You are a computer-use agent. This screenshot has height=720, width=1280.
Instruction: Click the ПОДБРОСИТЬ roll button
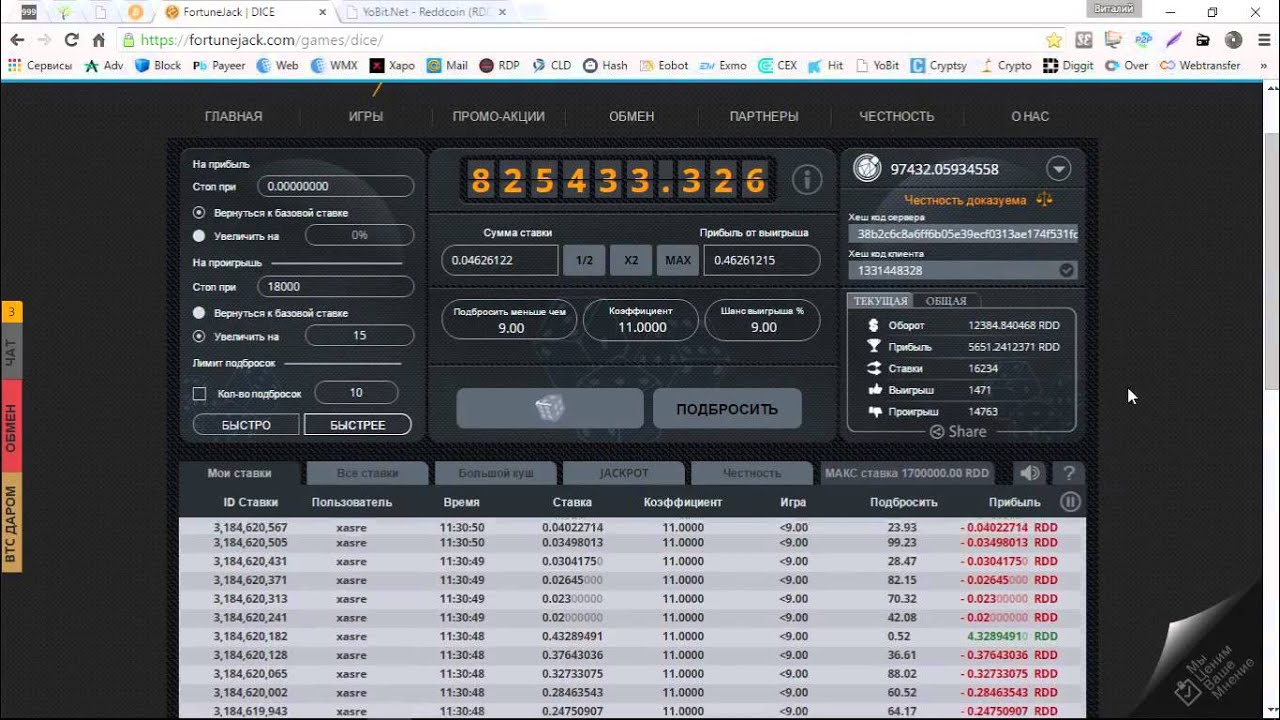click(727, 409)
